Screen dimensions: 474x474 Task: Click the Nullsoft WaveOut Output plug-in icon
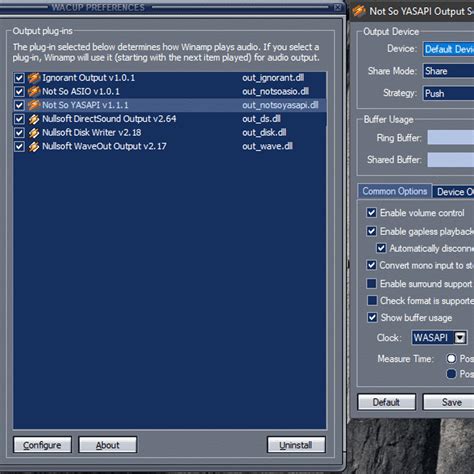[34, 146]
